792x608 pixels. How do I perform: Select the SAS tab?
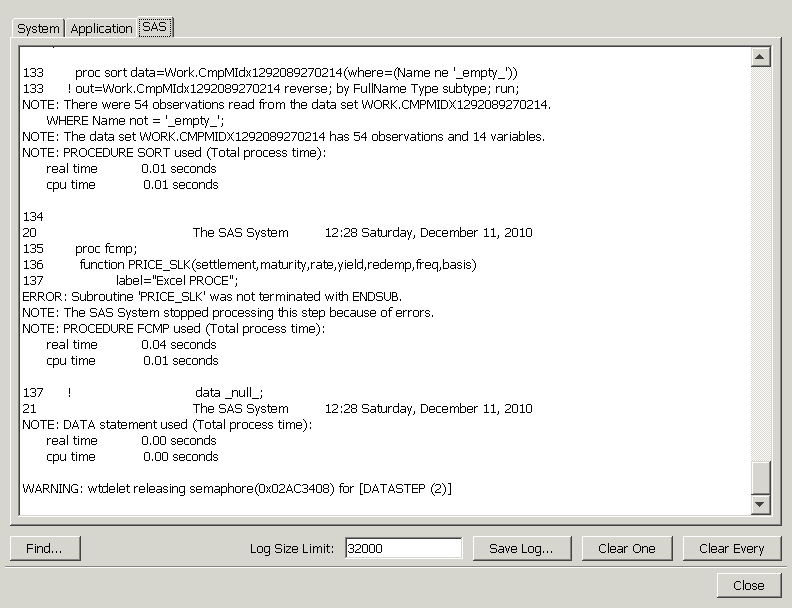pyautogui.click(x=155, y=27)
